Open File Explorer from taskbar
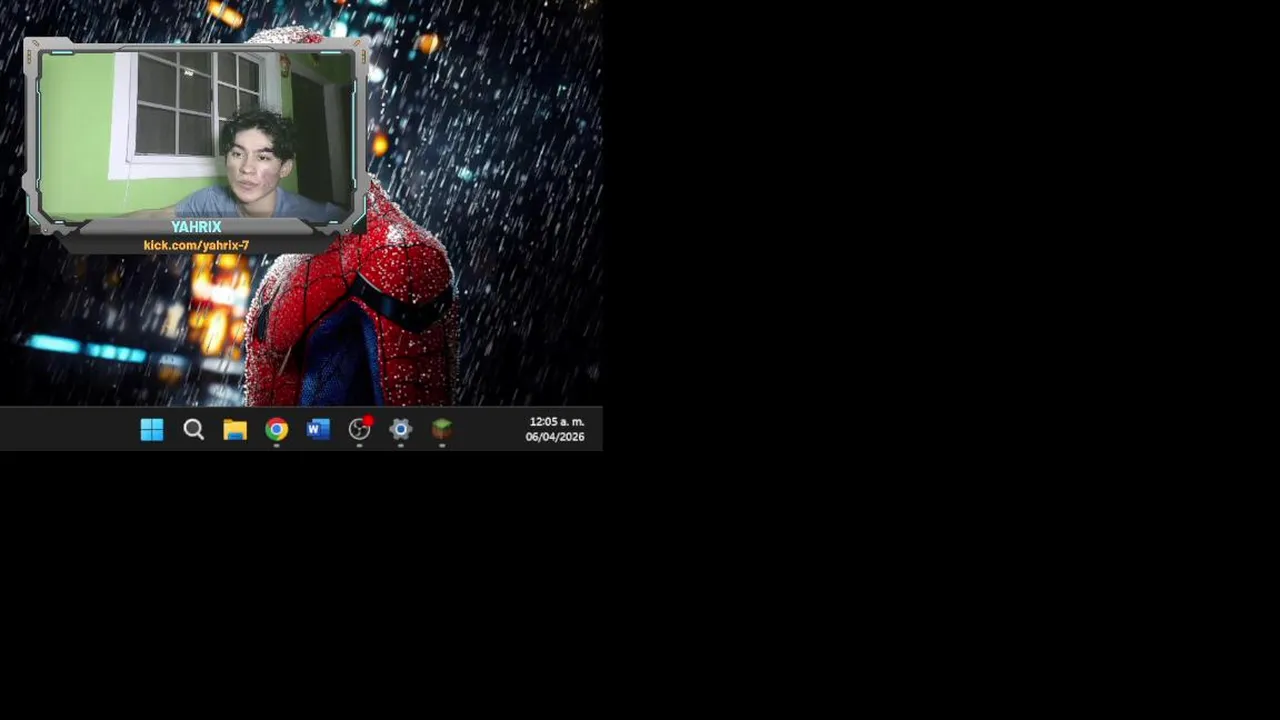 [235, 430]
